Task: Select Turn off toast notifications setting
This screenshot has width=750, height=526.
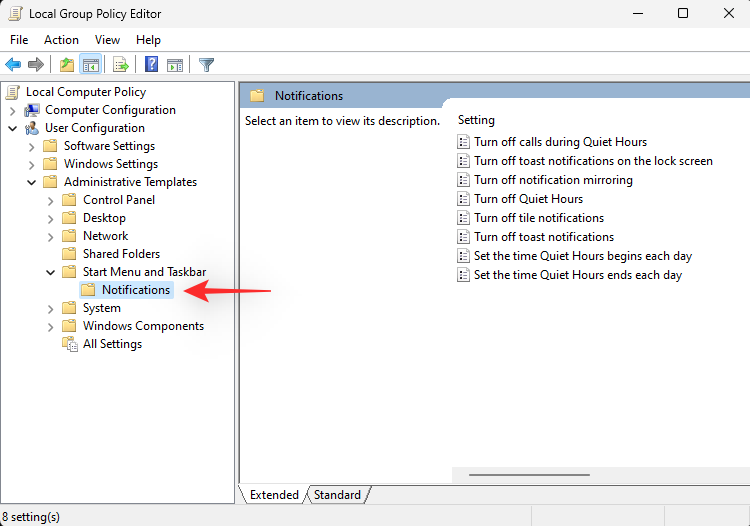Action: [x=544, y=237]
